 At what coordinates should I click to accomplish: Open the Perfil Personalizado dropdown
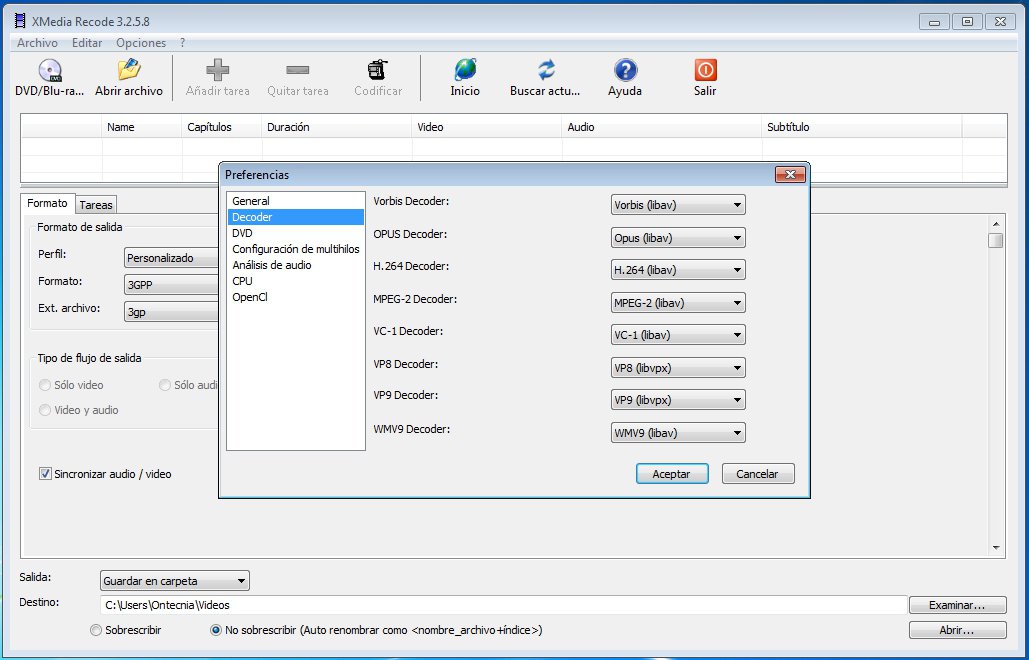coord(171,258)
